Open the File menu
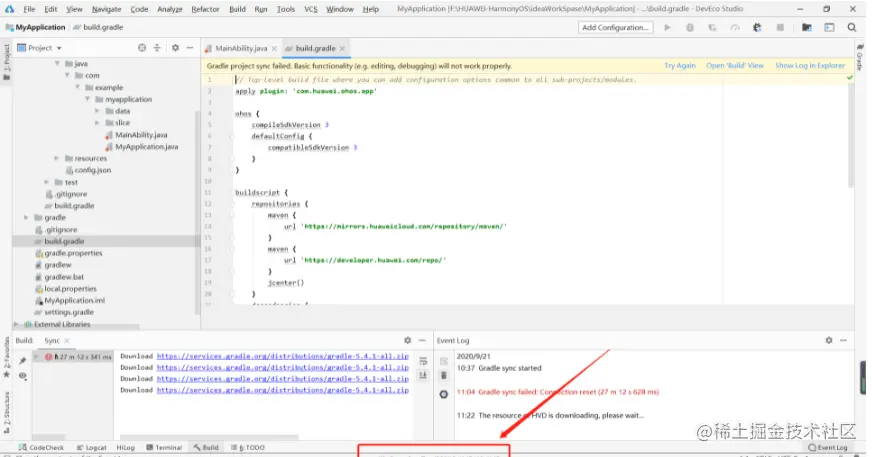Image resolution: width=872 pixels, height=457 pixels. click(x=29, y=9)
